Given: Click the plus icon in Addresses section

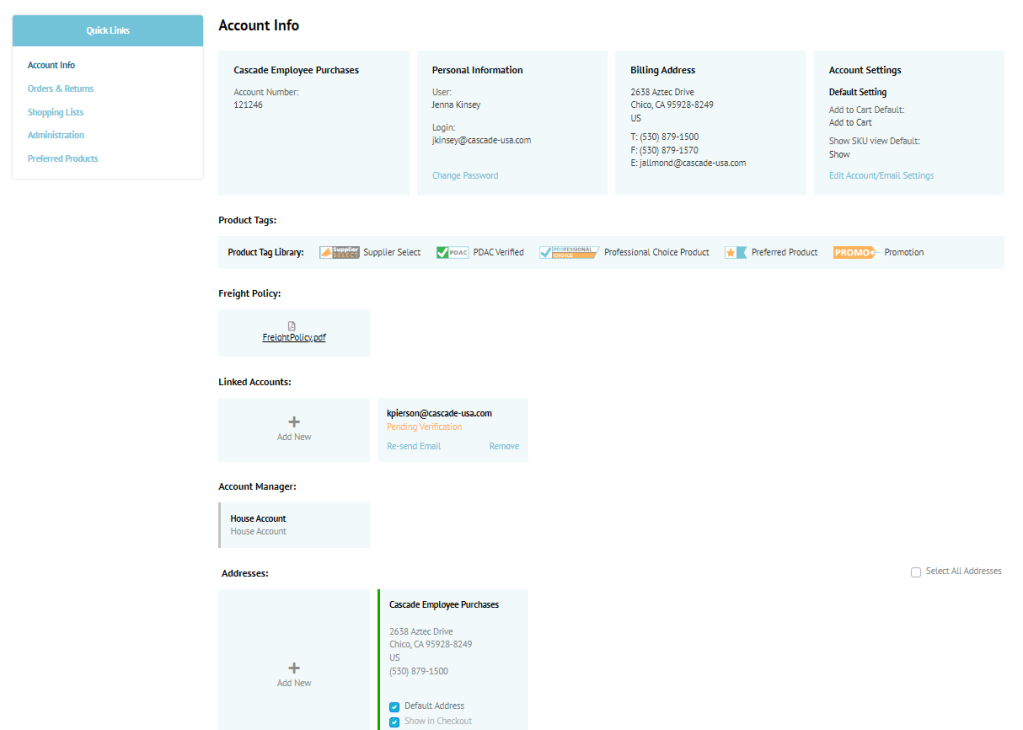Looking at the screenshot, I should pyautogui.click(x=294, y=668).
